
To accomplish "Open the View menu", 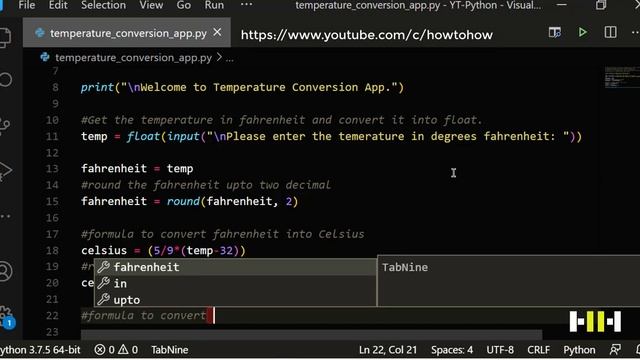I will pyautogui.click(x=151, y=5).
